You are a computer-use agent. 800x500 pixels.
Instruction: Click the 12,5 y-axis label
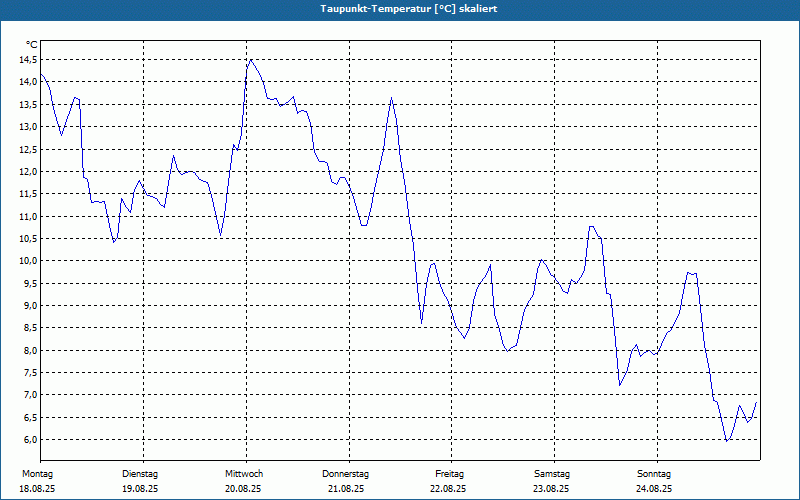pyautogui.click(x=29, y=149)
